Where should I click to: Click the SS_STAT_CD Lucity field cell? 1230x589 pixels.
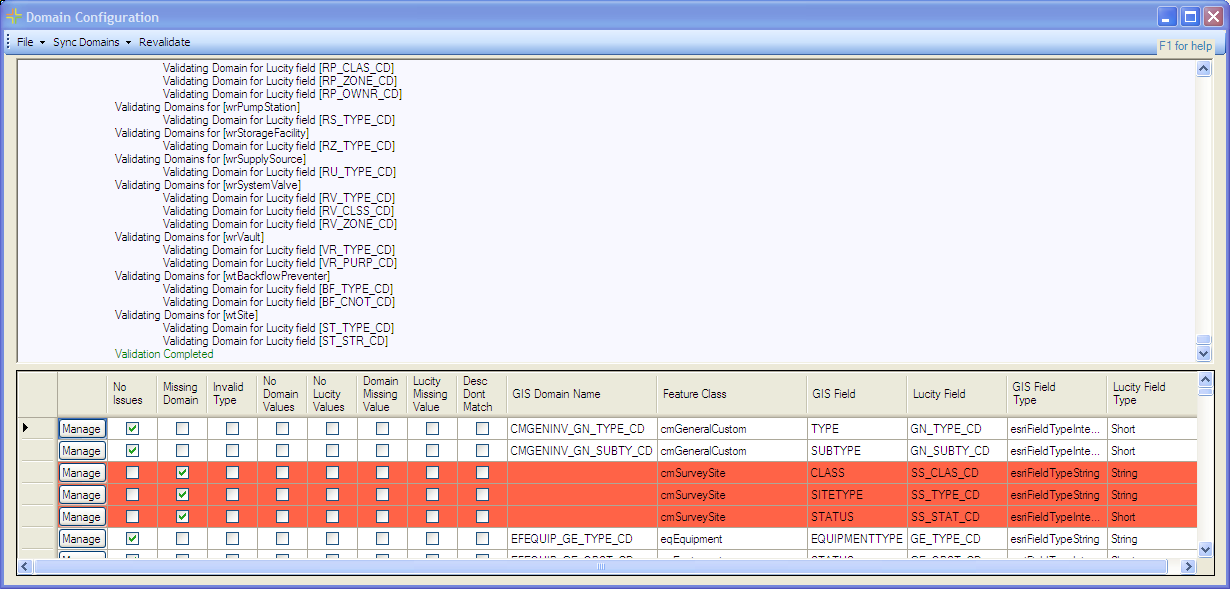[x=957, y=517]
